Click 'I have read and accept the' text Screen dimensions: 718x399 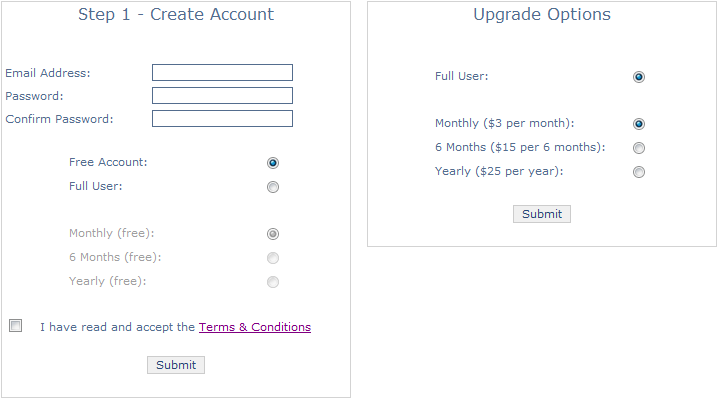pyautogui.click(x=117, y=327)
